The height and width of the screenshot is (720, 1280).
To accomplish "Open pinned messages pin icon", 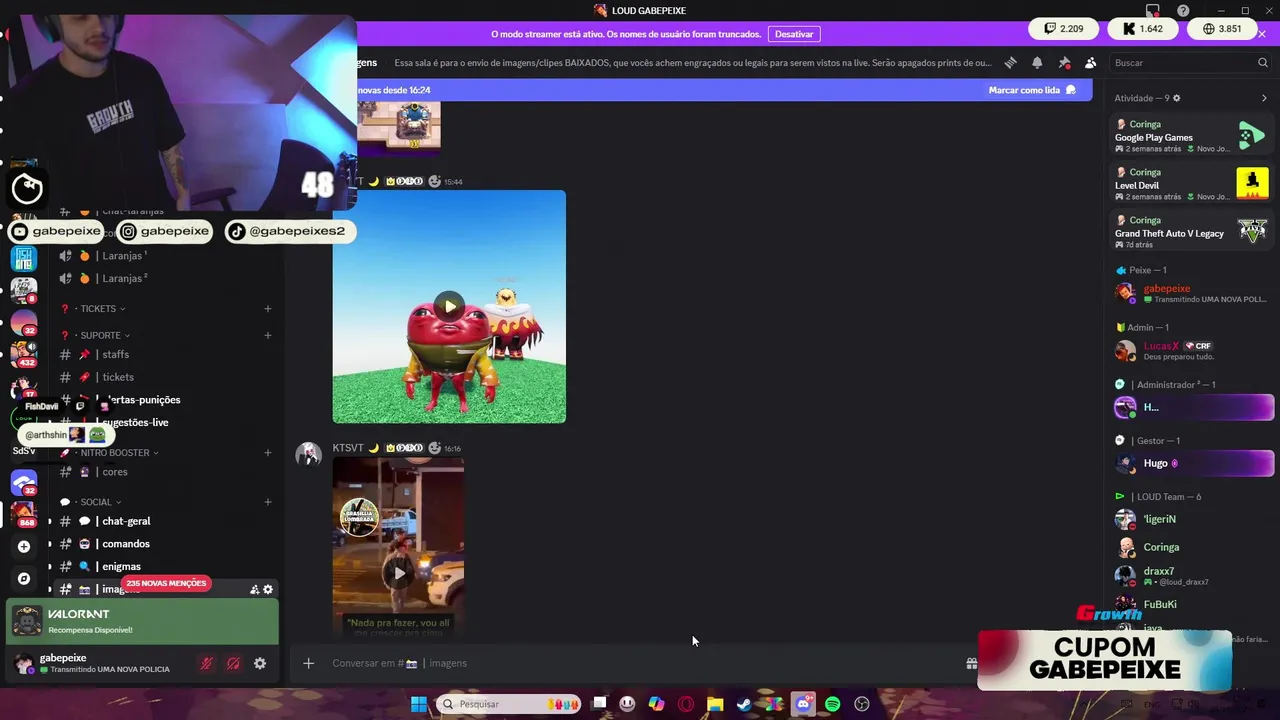I will click(x=1064, y=62).
